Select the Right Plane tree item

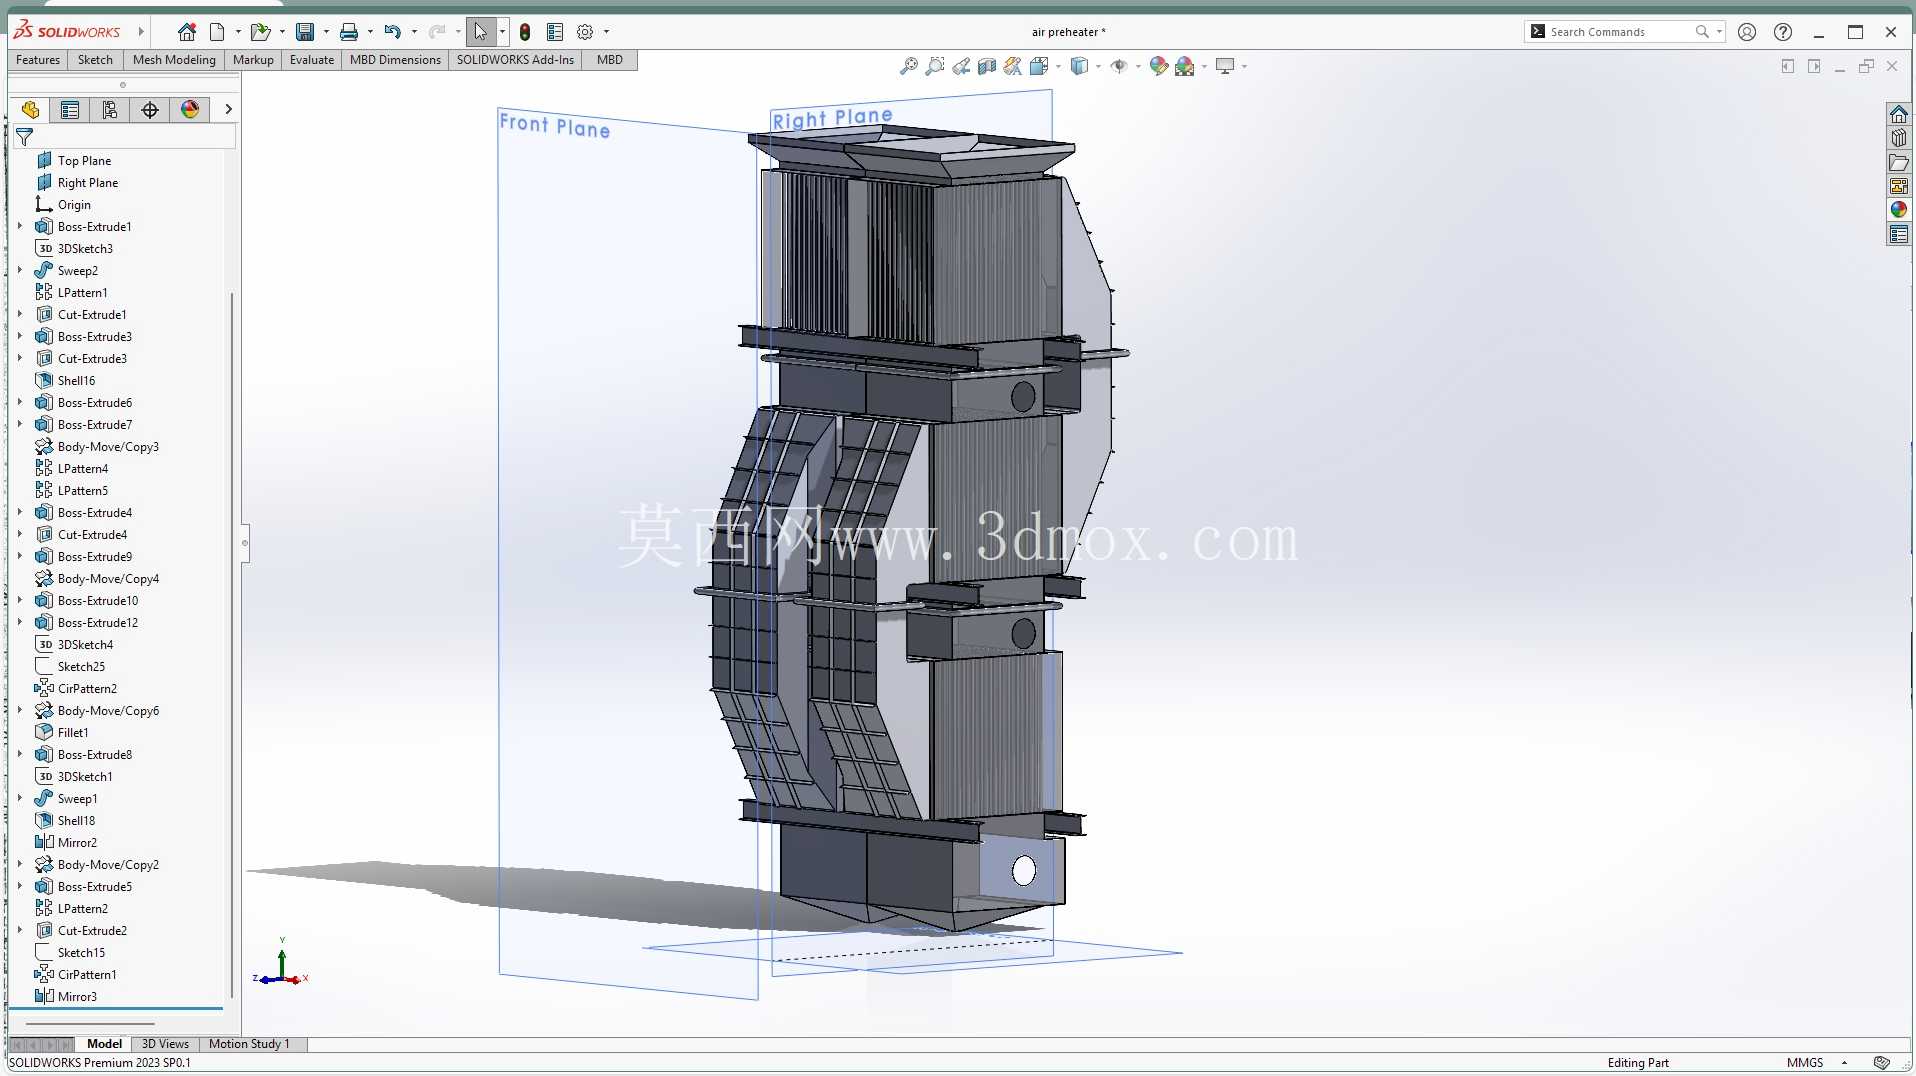click(88, 183)
